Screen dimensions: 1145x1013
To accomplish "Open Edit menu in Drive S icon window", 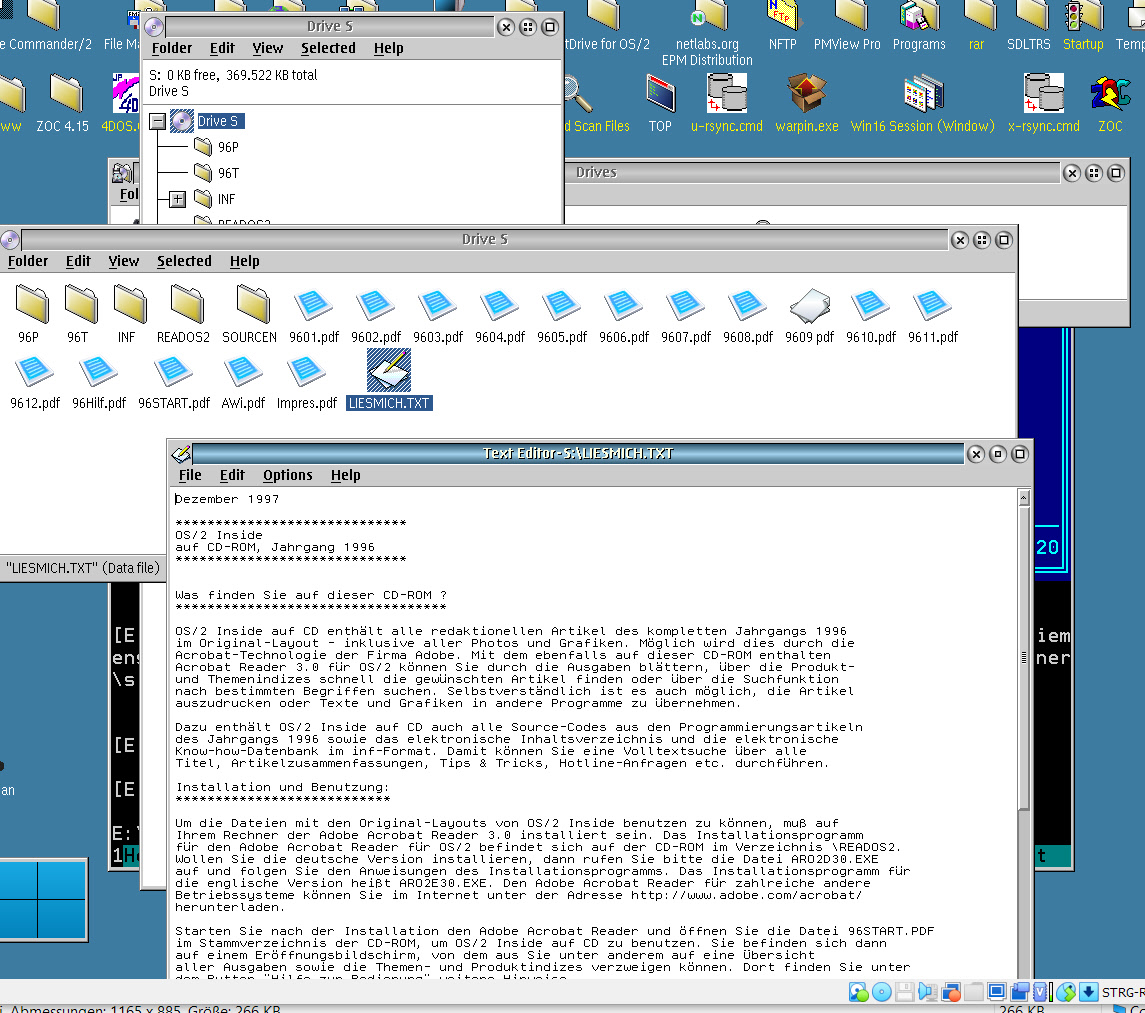I will click(78, 261).
